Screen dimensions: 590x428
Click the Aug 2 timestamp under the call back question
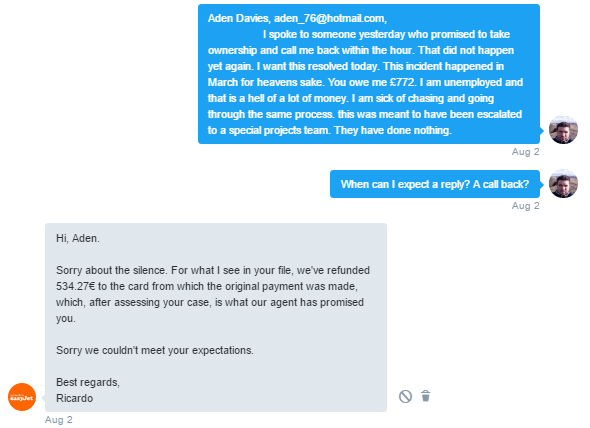(525, 206)
